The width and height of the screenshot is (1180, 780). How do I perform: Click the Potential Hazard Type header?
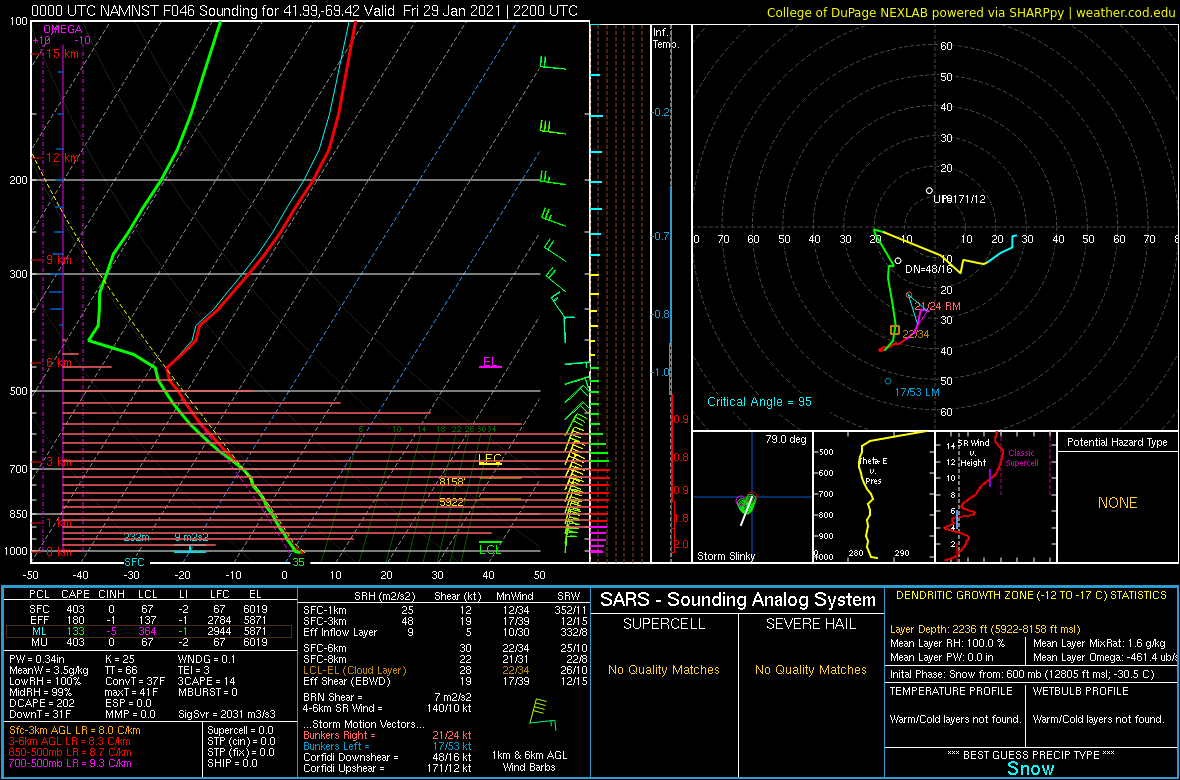(1117, 442)
